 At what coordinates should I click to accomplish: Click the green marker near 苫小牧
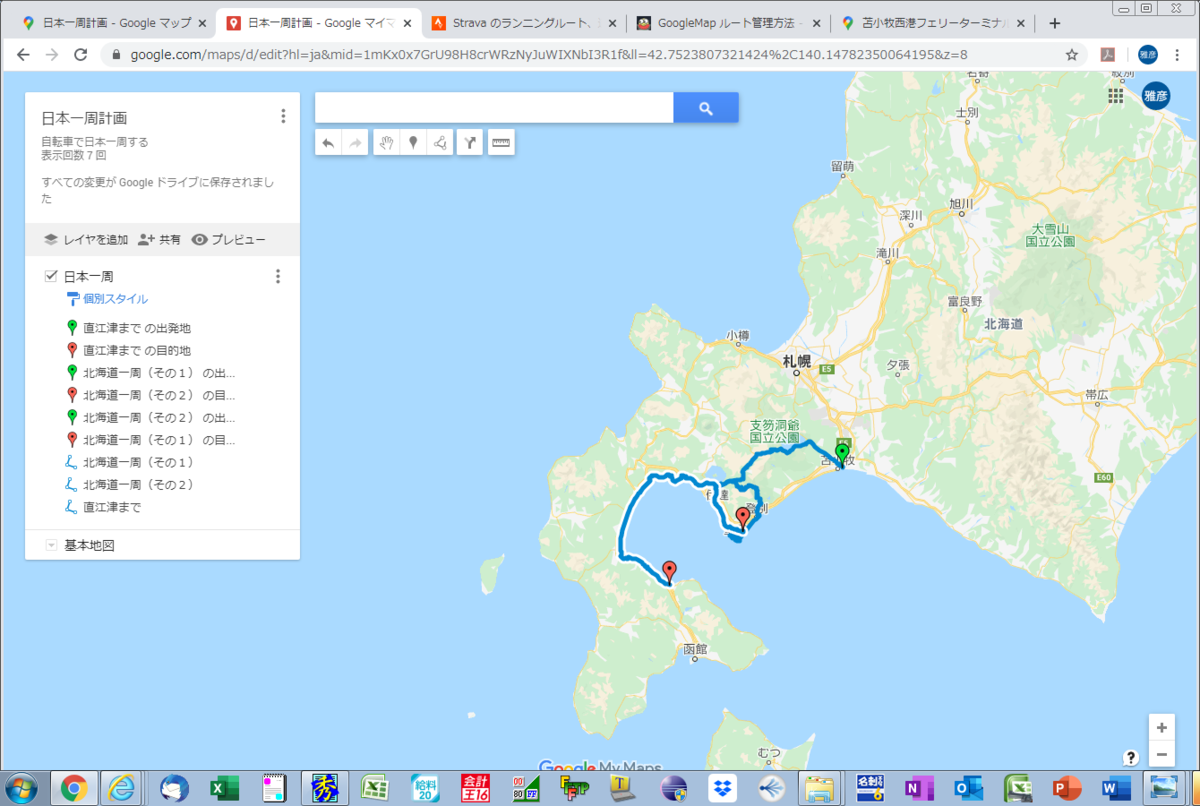(x=843, y=456)
